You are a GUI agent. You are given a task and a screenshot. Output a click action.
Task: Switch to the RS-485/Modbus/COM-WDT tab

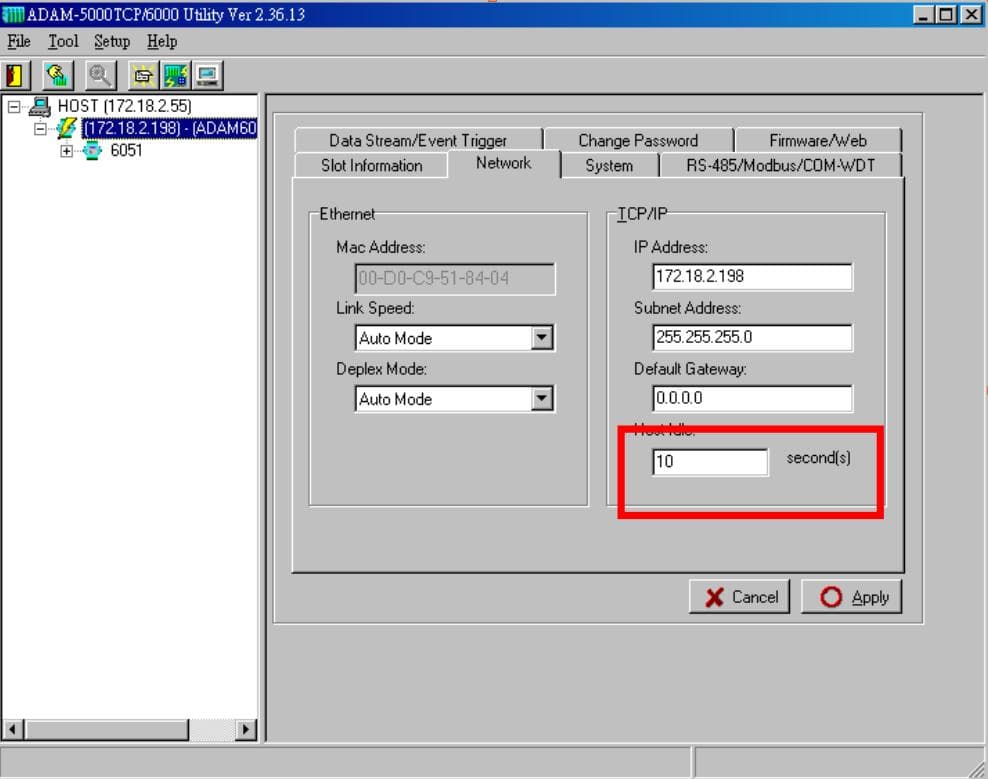pyautogui.click(x=781, y=165)
